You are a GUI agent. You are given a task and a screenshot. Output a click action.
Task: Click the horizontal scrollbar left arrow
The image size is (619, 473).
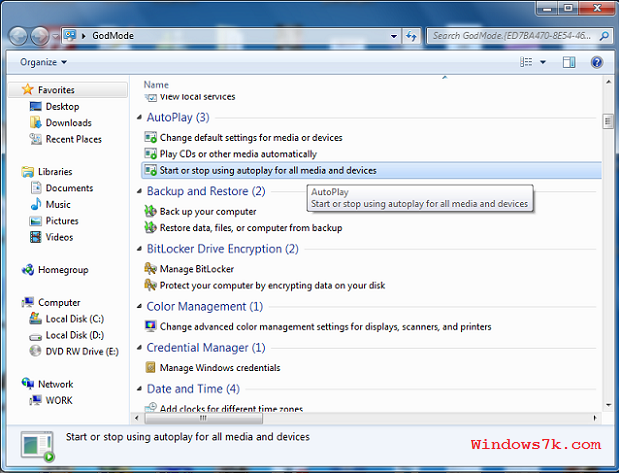pyautogui.click(x=137, y=418)
